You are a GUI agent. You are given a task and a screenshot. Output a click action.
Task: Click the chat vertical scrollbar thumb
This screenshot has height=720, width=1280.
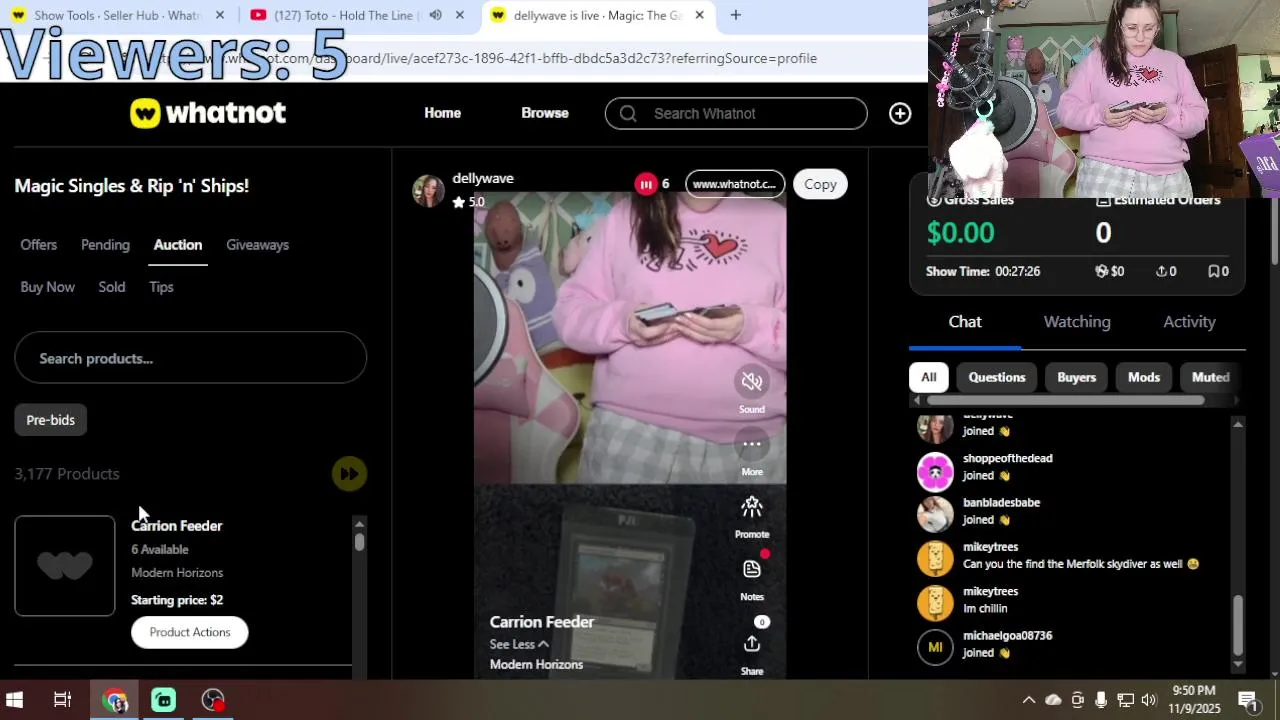coord(1238,625)
